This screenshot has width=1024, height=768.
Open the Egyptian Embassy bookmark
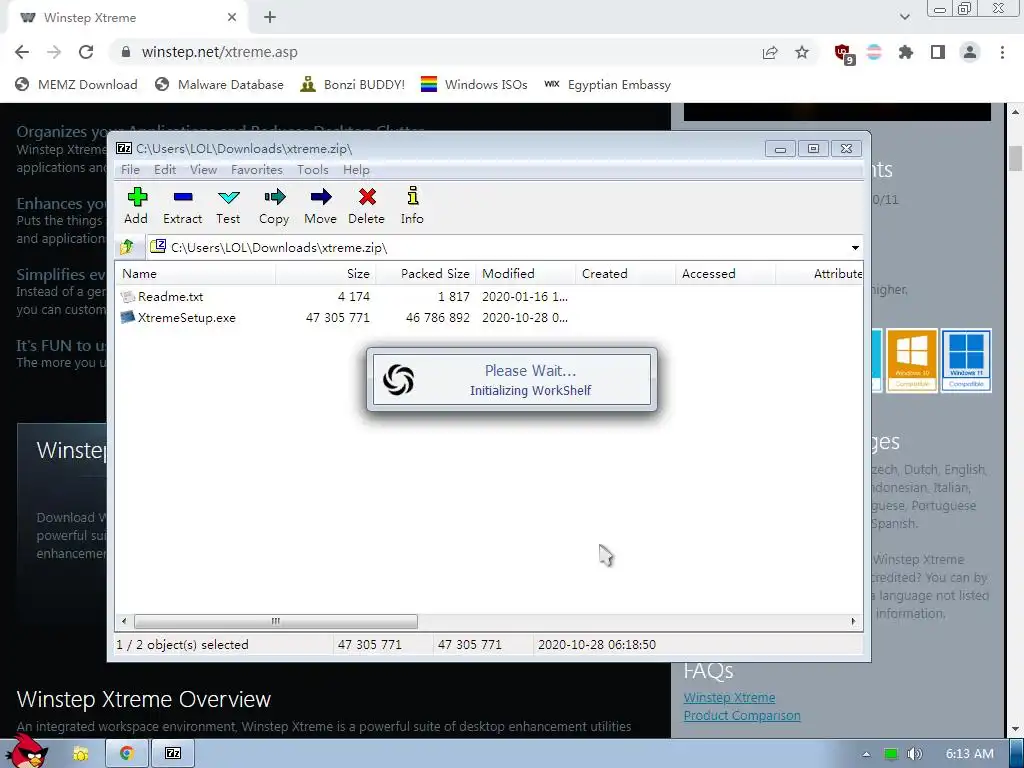607,85
